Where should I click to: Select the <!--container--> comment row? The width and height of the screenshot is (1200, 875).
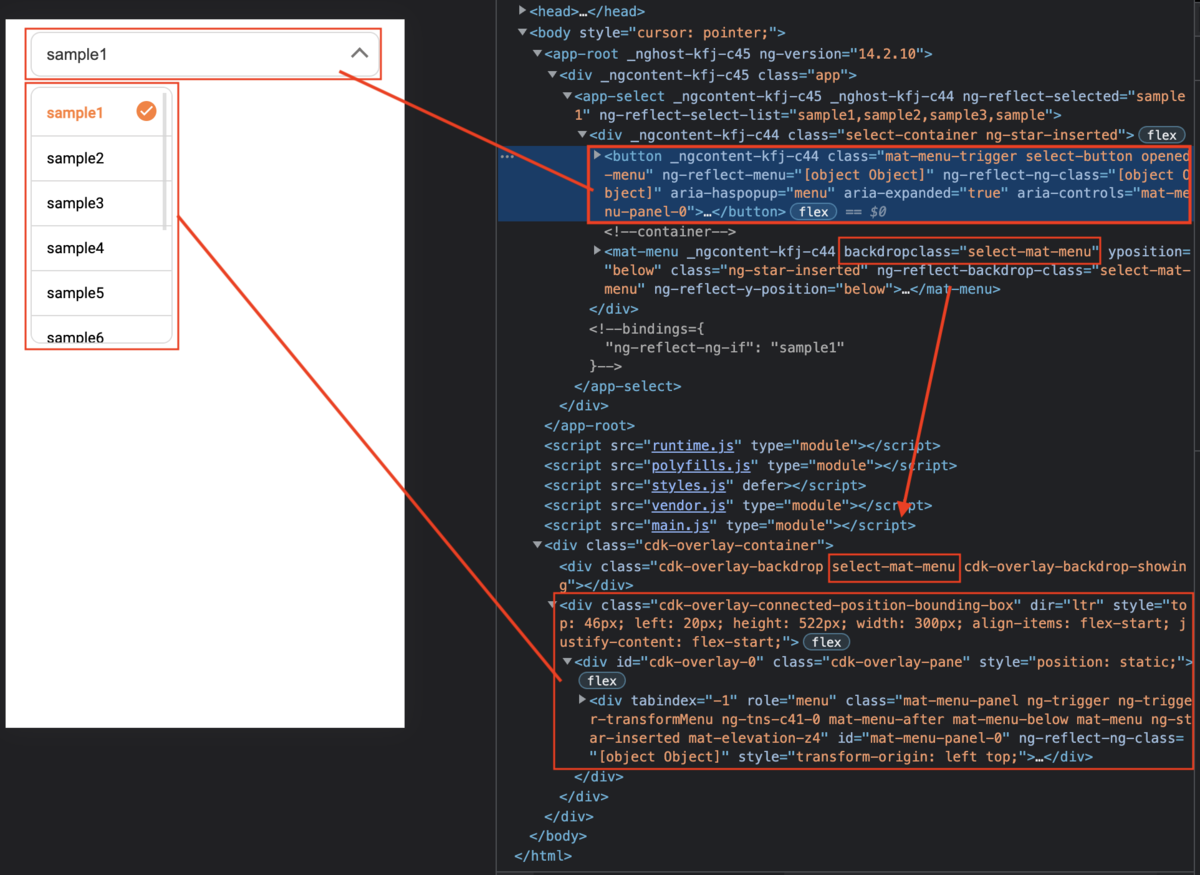pos(669,232)
